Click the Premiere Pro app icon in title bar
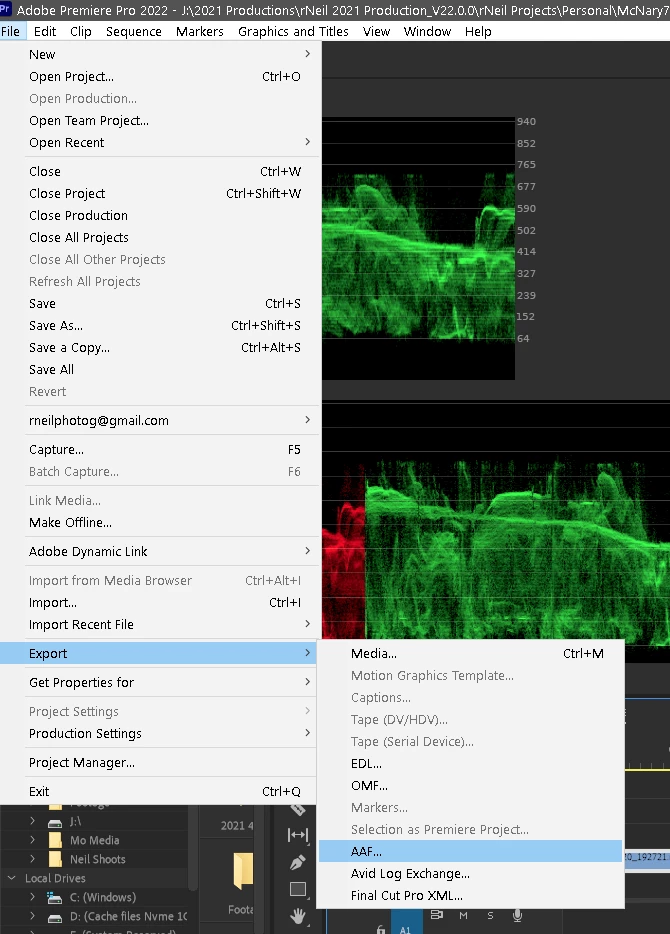The height and width of the screenshot is (934, 670). pos(5,9)
